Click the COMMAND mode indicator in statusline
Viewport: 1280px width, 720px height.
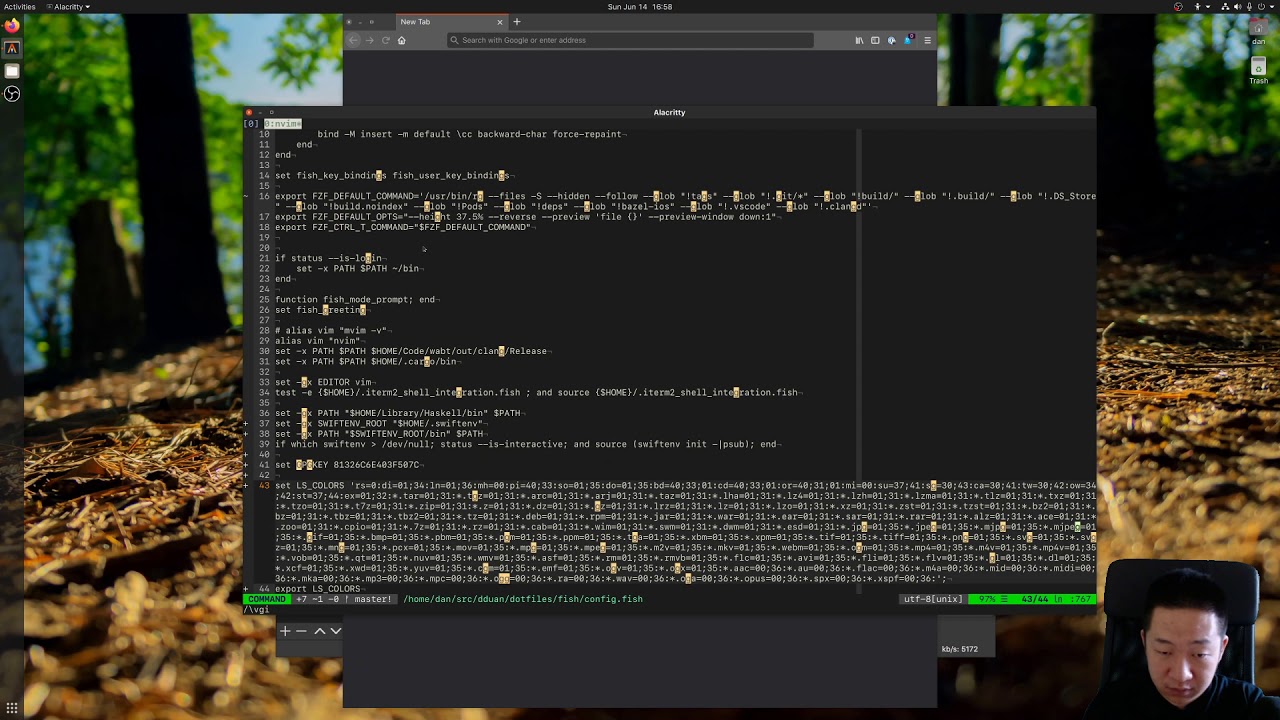coord(267,599)
